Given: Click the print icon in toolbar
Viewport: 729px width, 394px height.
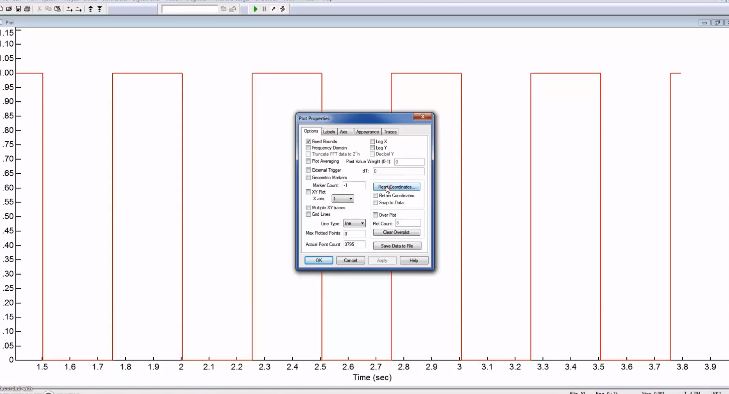Looking at the screenshot, I should click(x=27, y=9).
